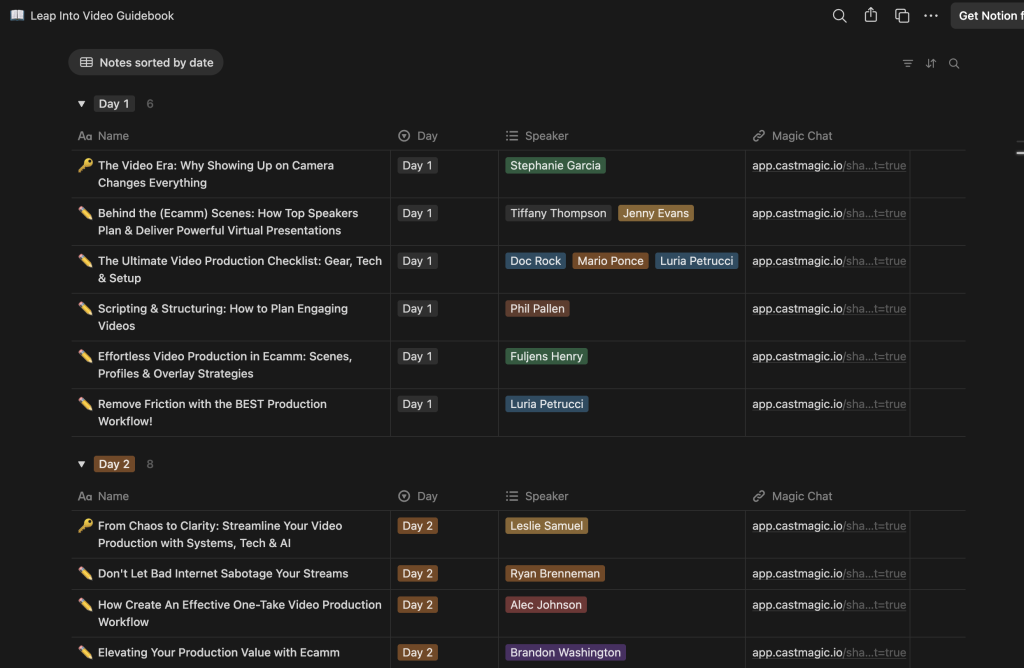
Task: Open Speaker column header in Day 2 table
Action: point(537,496)
